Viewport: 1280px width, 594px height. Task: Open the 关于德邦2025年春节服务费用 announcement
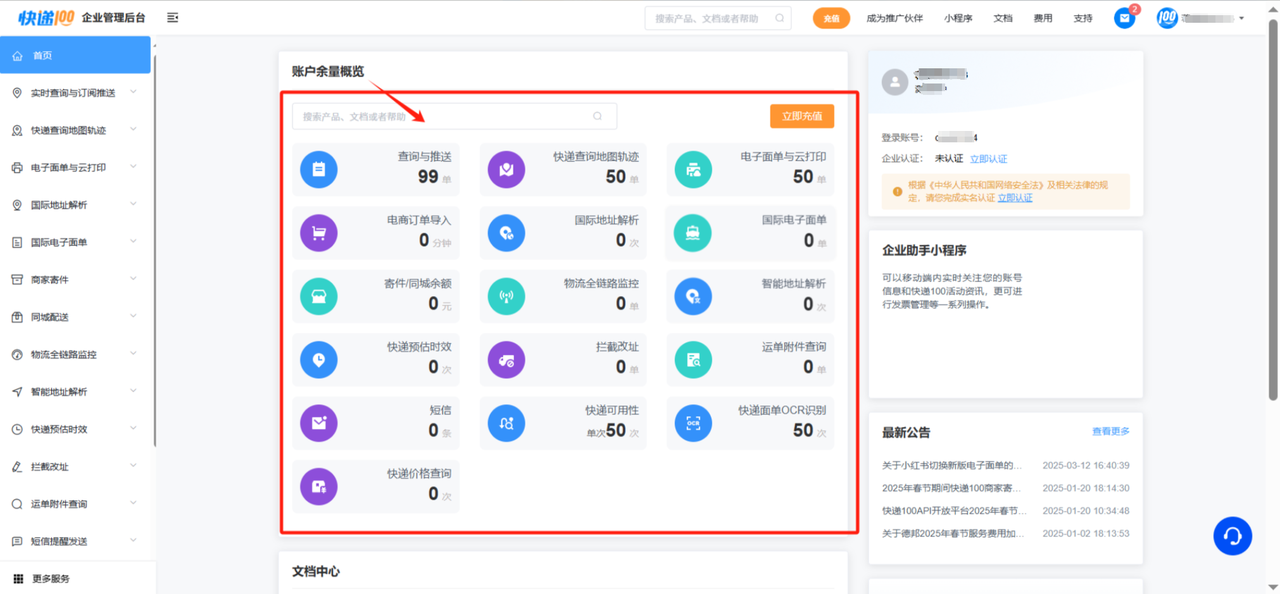953,533
